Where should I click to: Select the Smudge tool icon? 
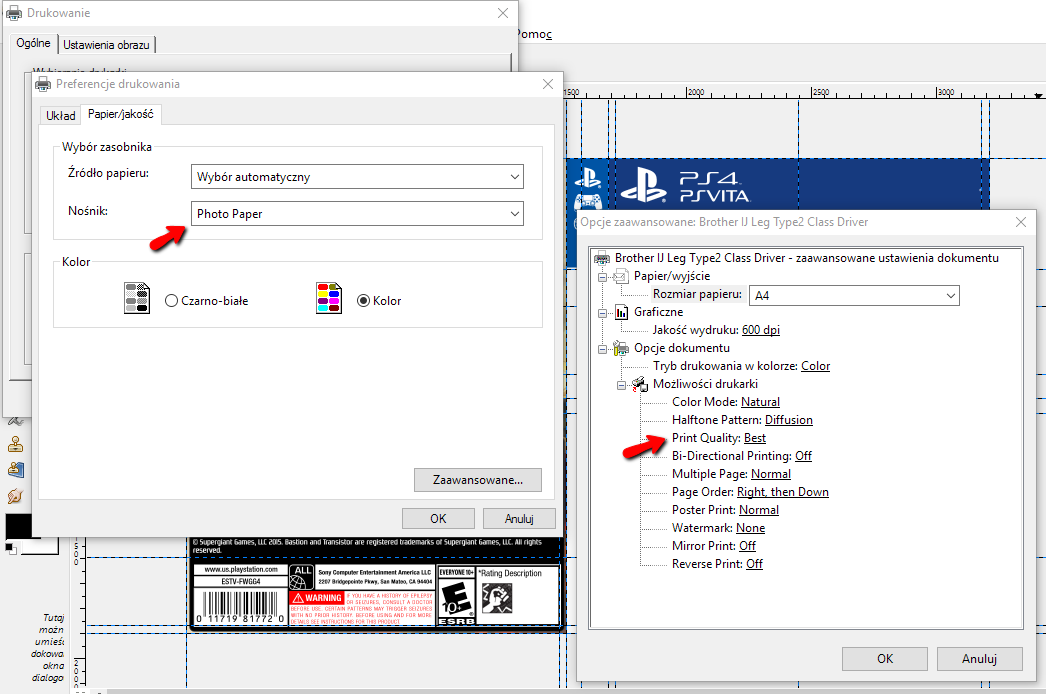pos(15,496)
